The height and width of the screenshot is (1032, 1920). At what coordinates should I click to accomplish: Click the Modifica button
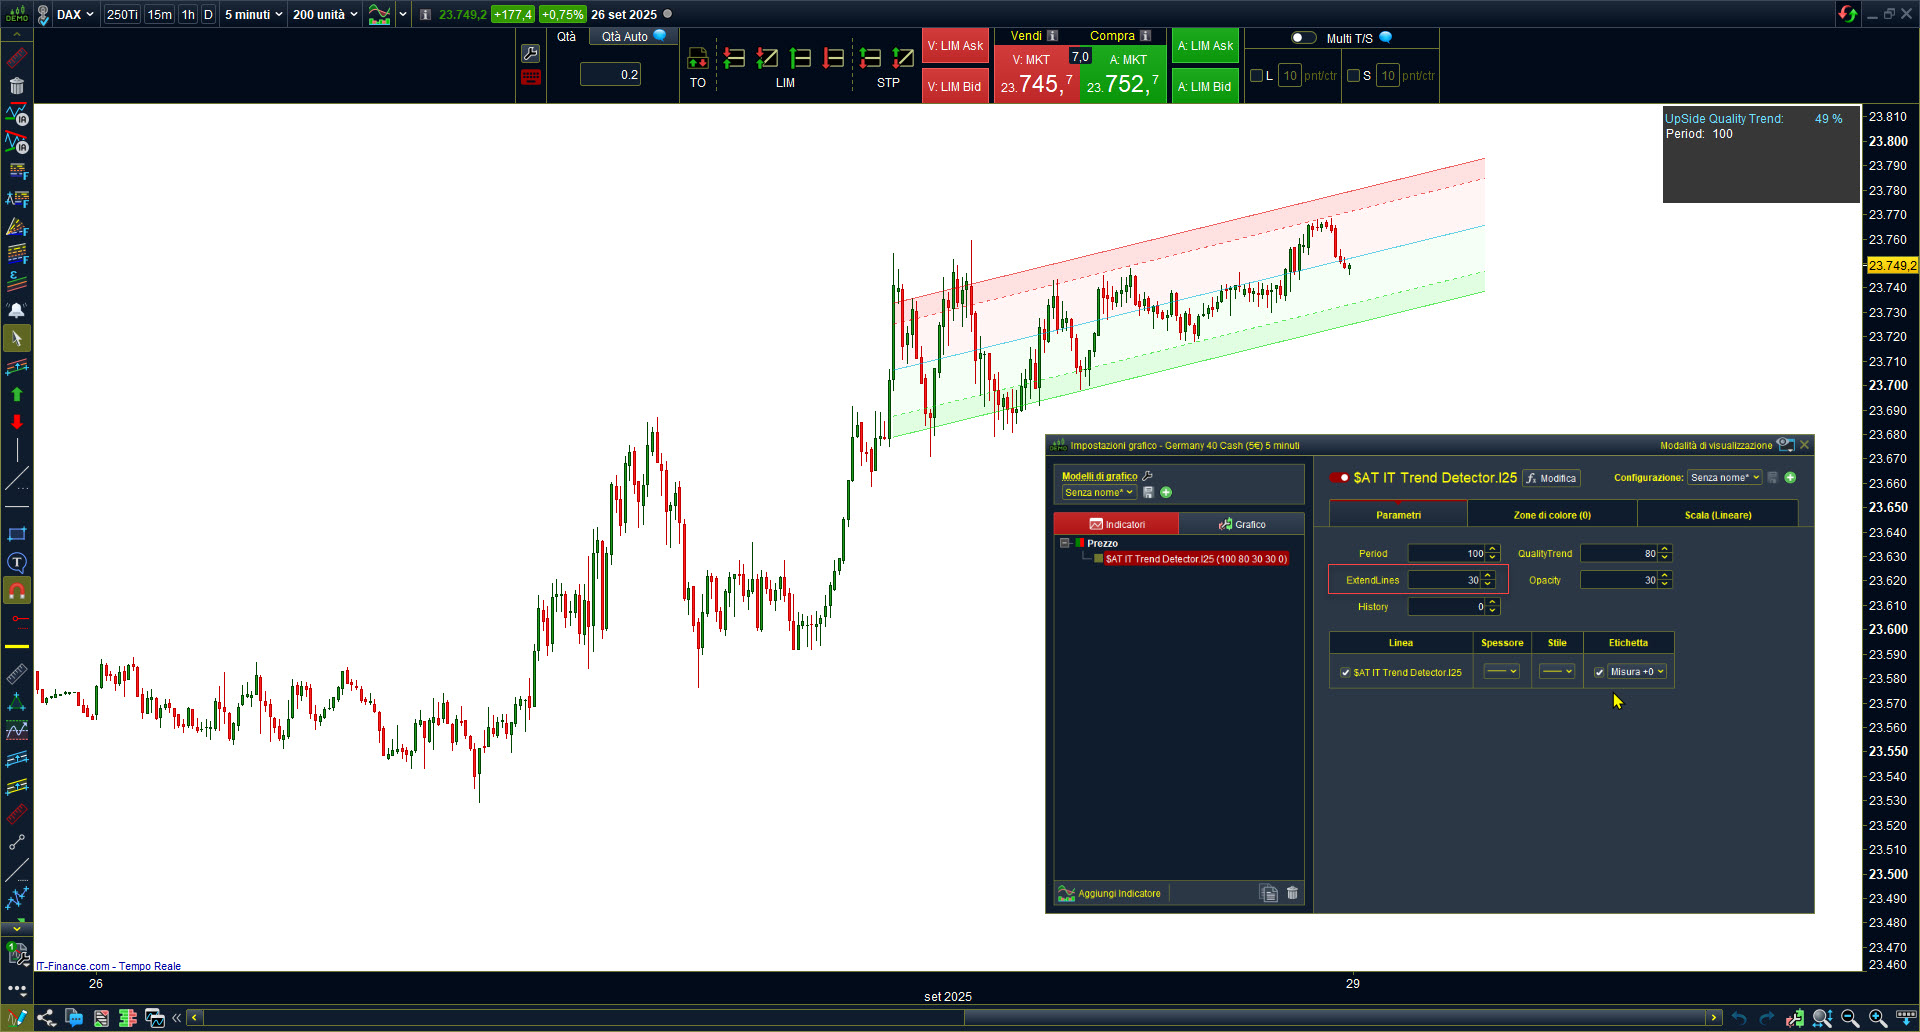pos(1551,478)
